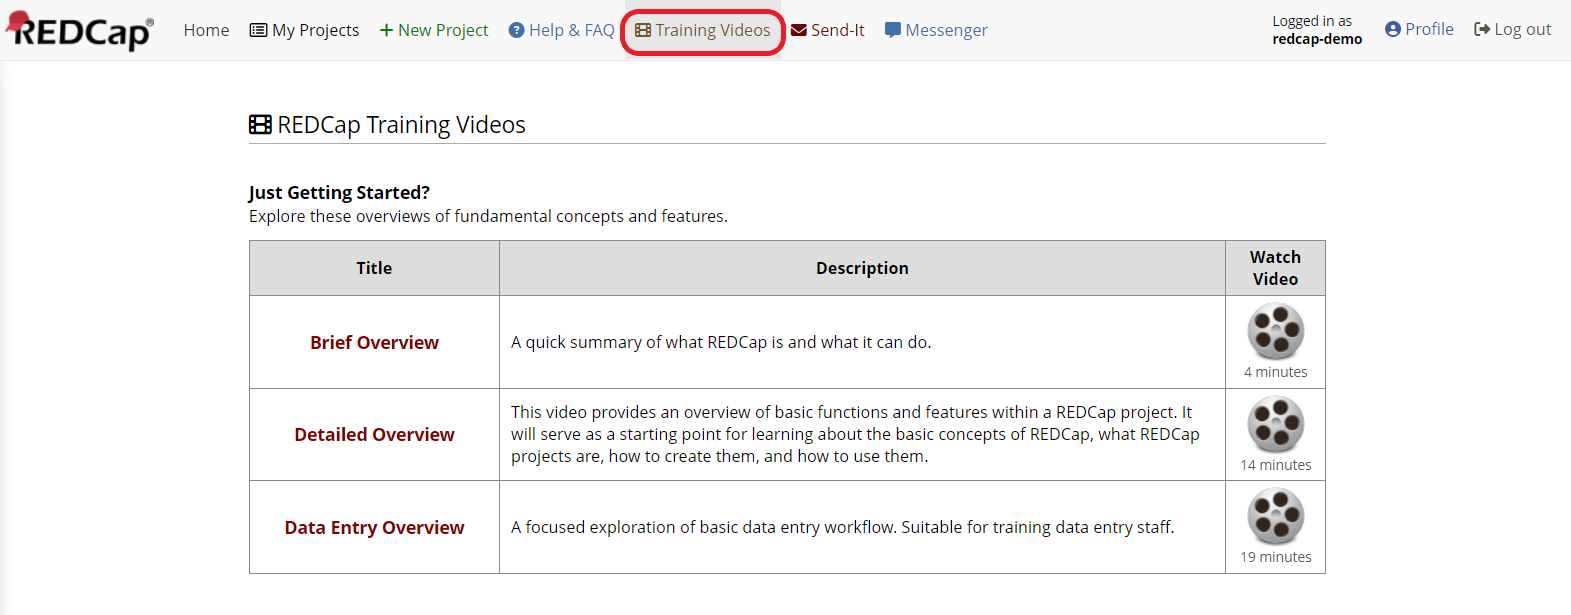Play the Data Entry Overview video reel
Image resolution: width=1571 pixels, height=615 pixels.
click(1275, 517)
